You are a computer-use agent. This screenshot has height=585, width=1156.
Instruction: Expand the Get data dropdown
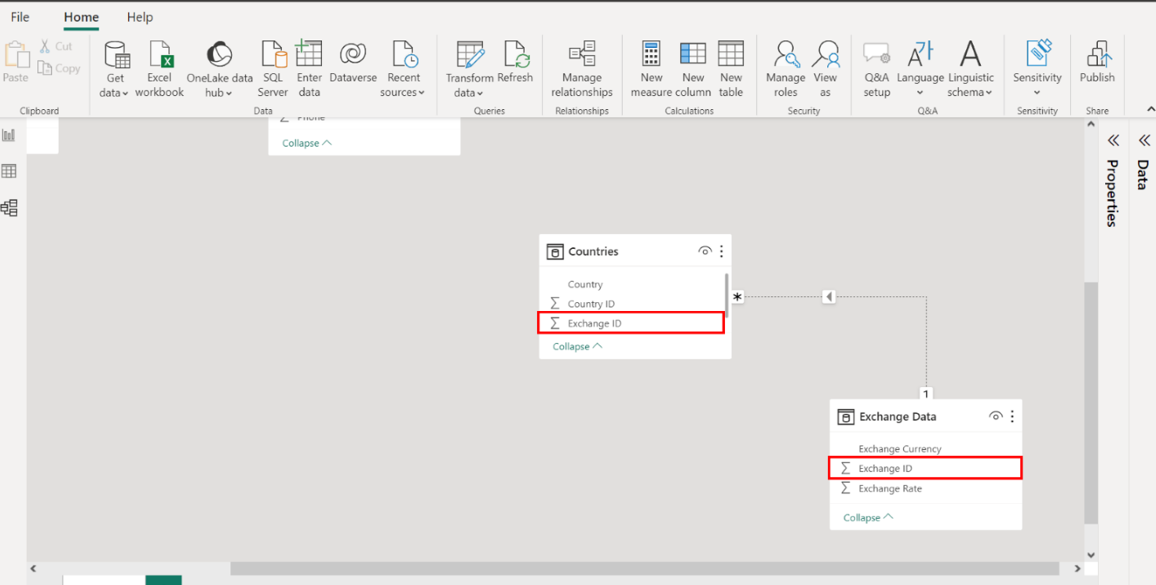tap(115, 92)
